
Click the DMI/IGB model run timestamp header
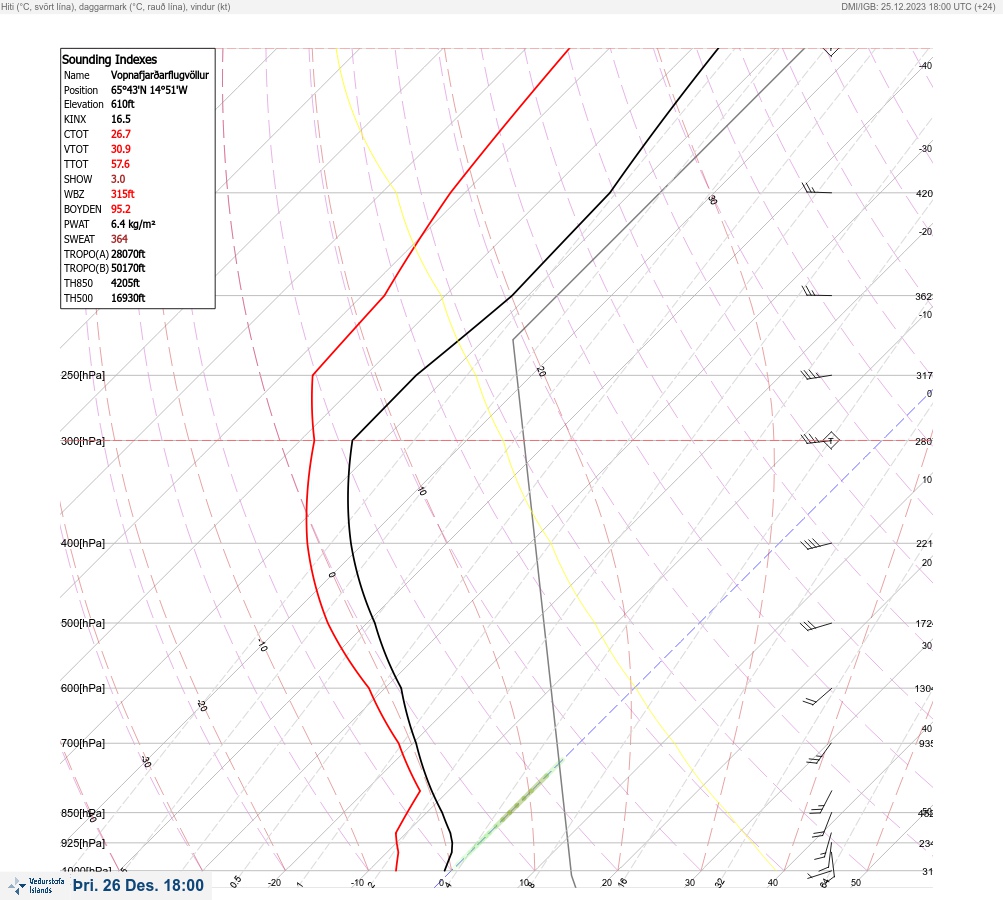919,6
